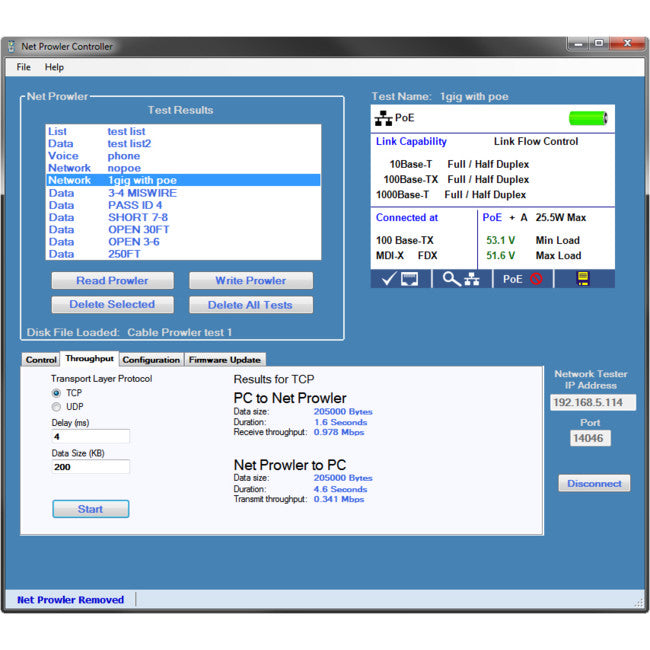Click the Net Prowler title bar app icon
This screenshot has height=650, width=650.
pyautogui.click(x=12, y=46)
